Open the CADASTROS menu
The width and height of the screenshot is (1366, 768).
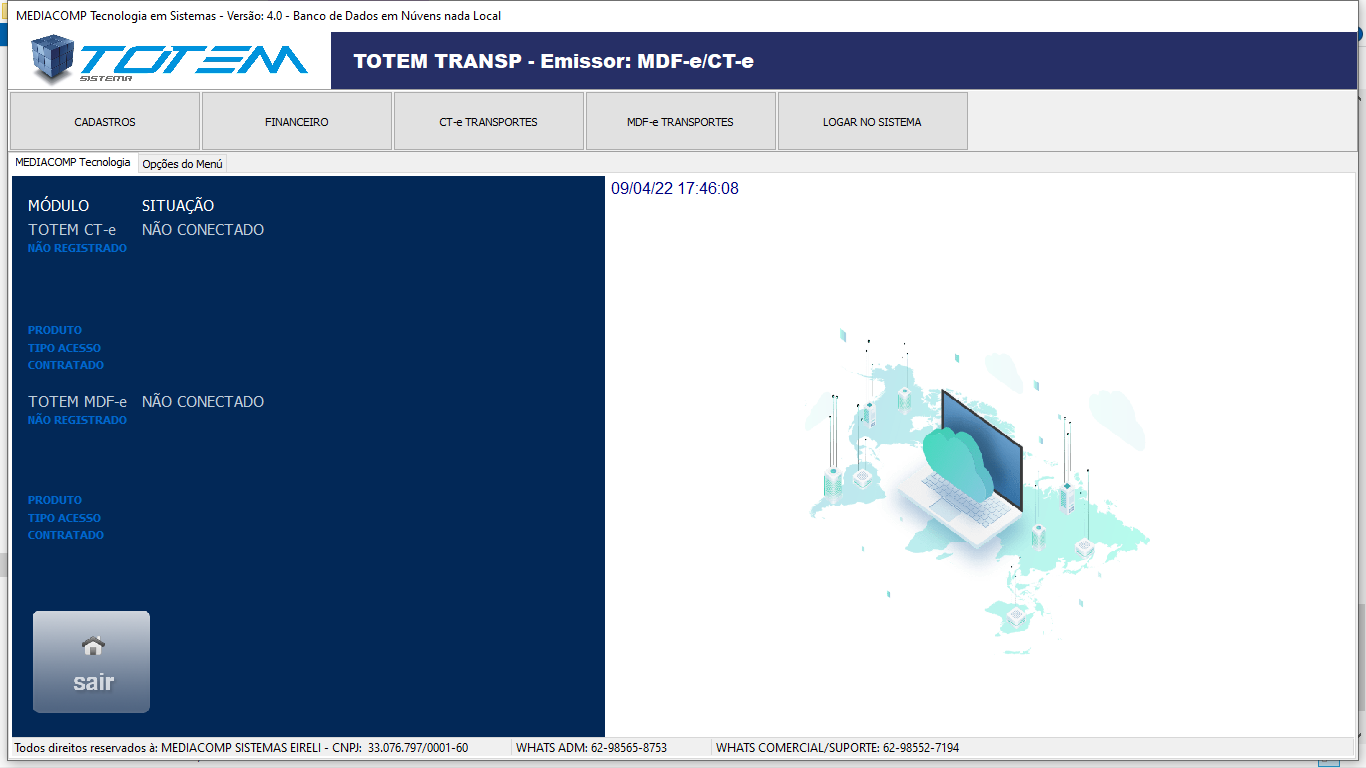(x=105, y=122)
